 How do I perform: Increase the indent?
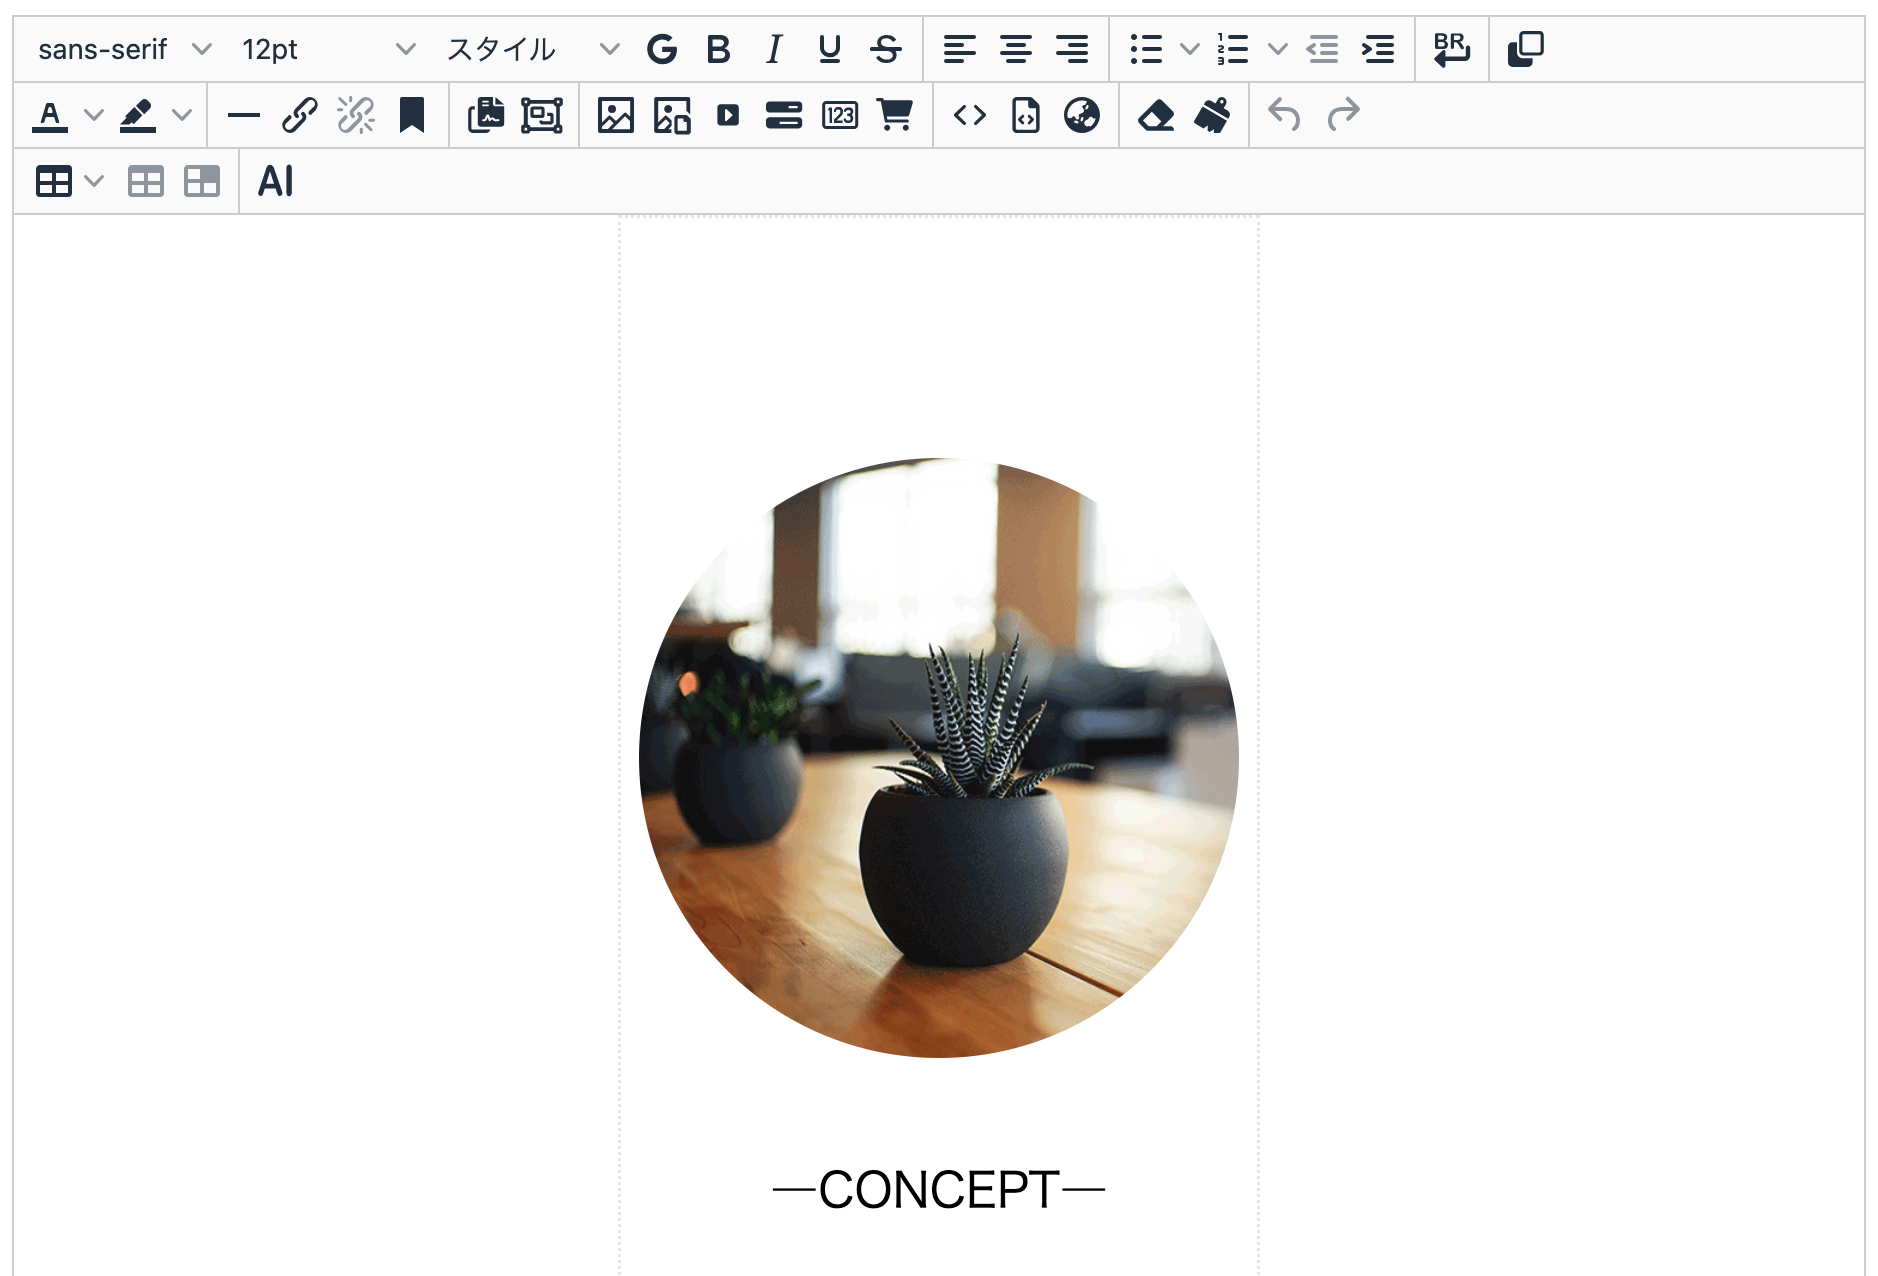pos(1378,49)
